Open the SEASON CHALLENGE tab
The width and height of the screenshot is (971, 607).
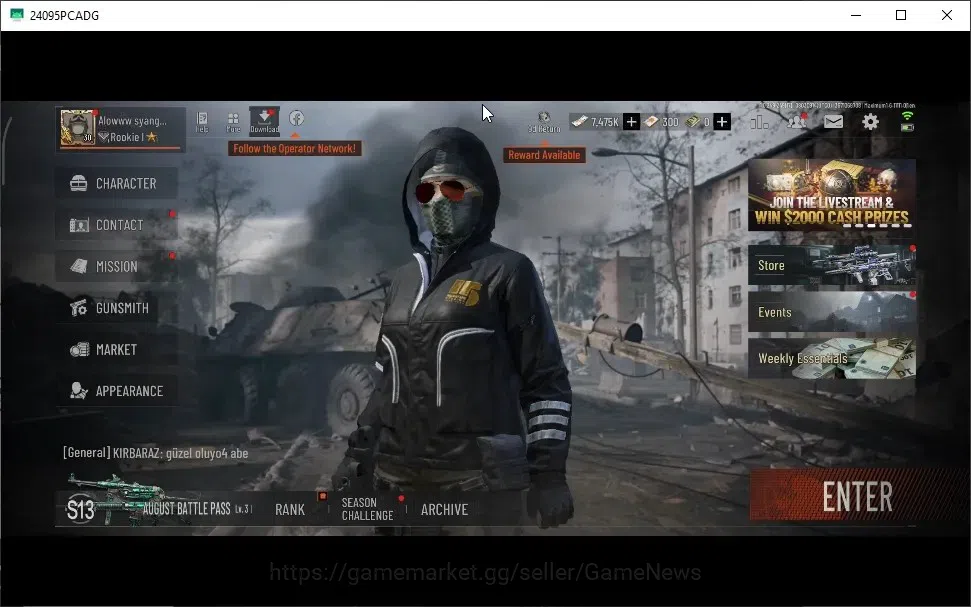coord(367,509)
